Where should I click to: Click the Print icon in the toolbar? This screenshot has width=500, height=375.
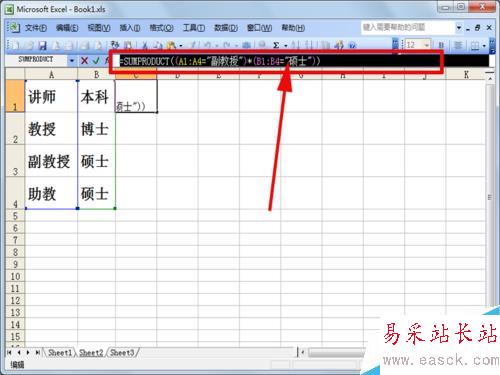tap(84, 45)
